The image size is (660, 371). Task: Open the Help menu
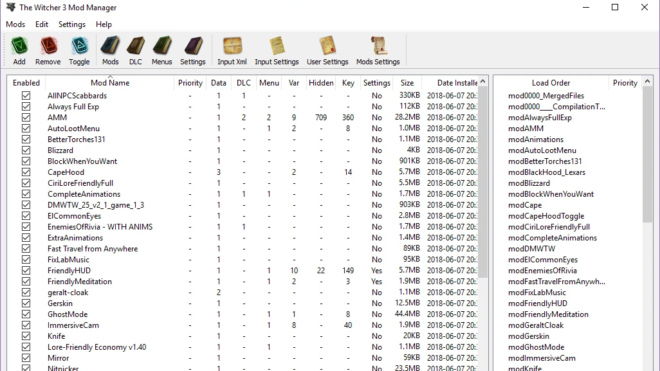pyautogui.click(x=104, y=24)
